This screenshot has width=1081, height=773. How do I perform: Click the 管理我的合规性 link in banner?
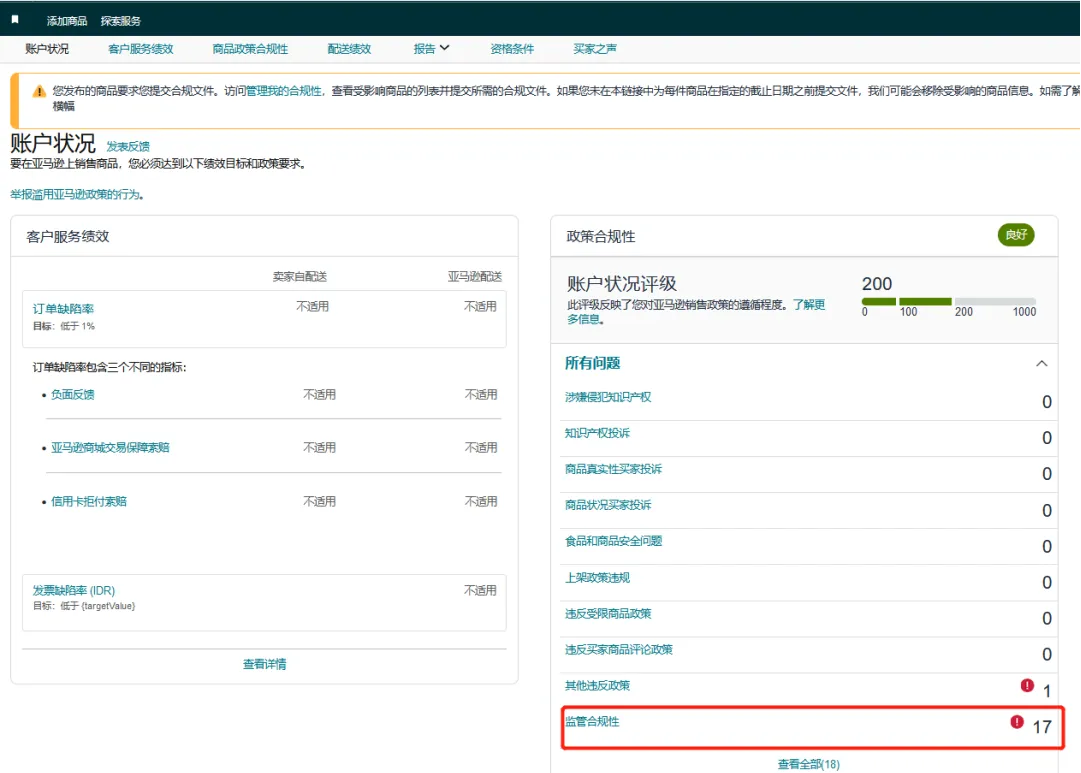click(x=284, y=91)
